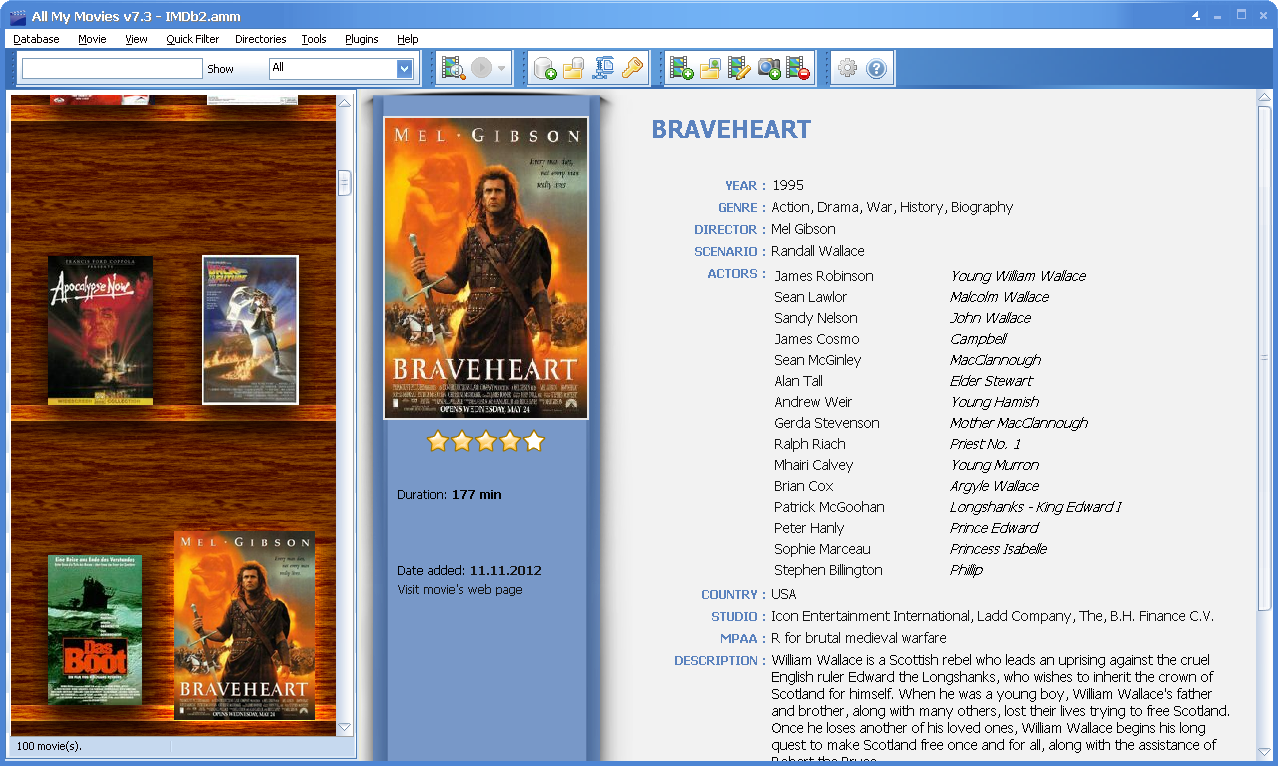Viewport: 1278px width, 766px height.
Task: Click scenario writer Randall Wallace
Action: coord(818,251)
